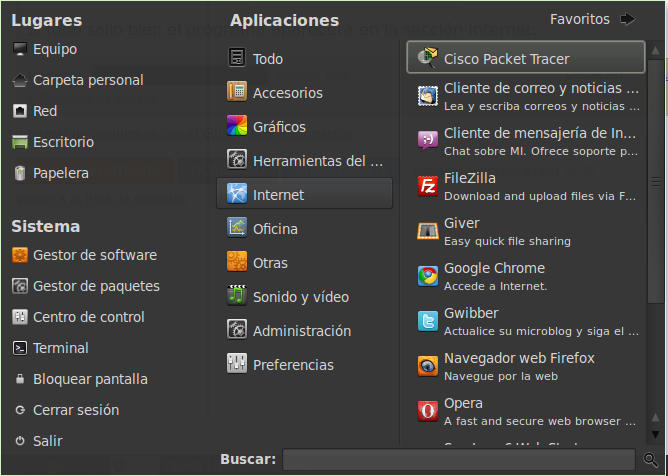Image resolution: width=668 pixels, height=476 pixels.
Task: Click the Terminal prompt icon
Action: [20, 348]
